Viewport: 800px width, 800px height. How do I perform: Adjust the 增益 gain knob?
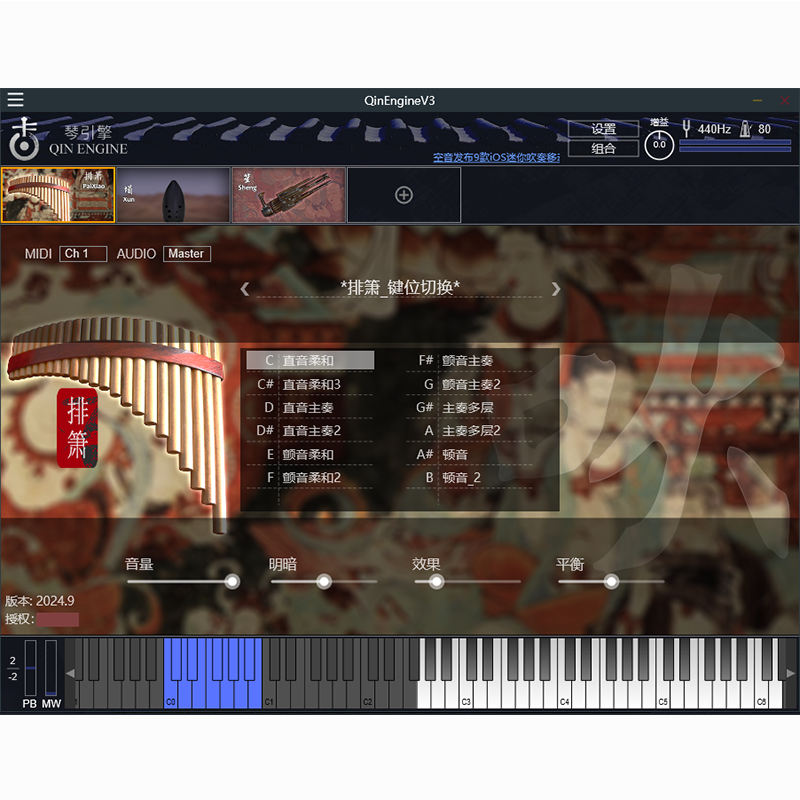[x=659, y=145]
